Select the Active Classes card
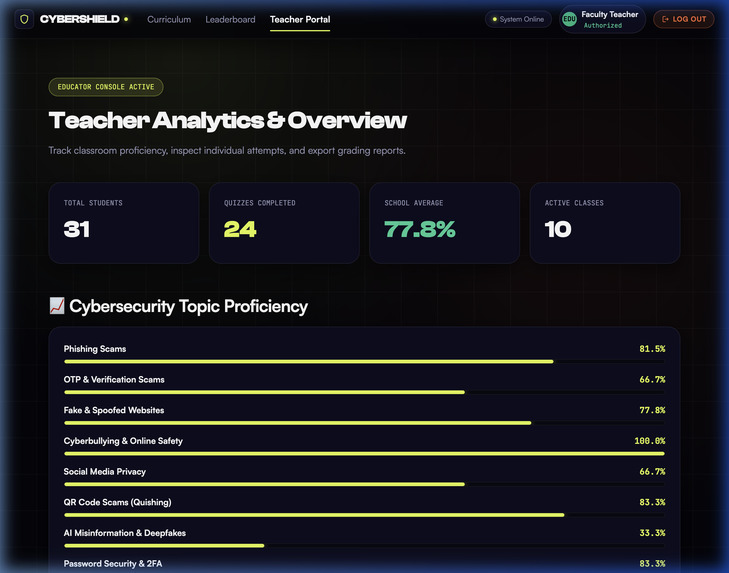This screenshot has height=573, width=729. click(605, 223)
